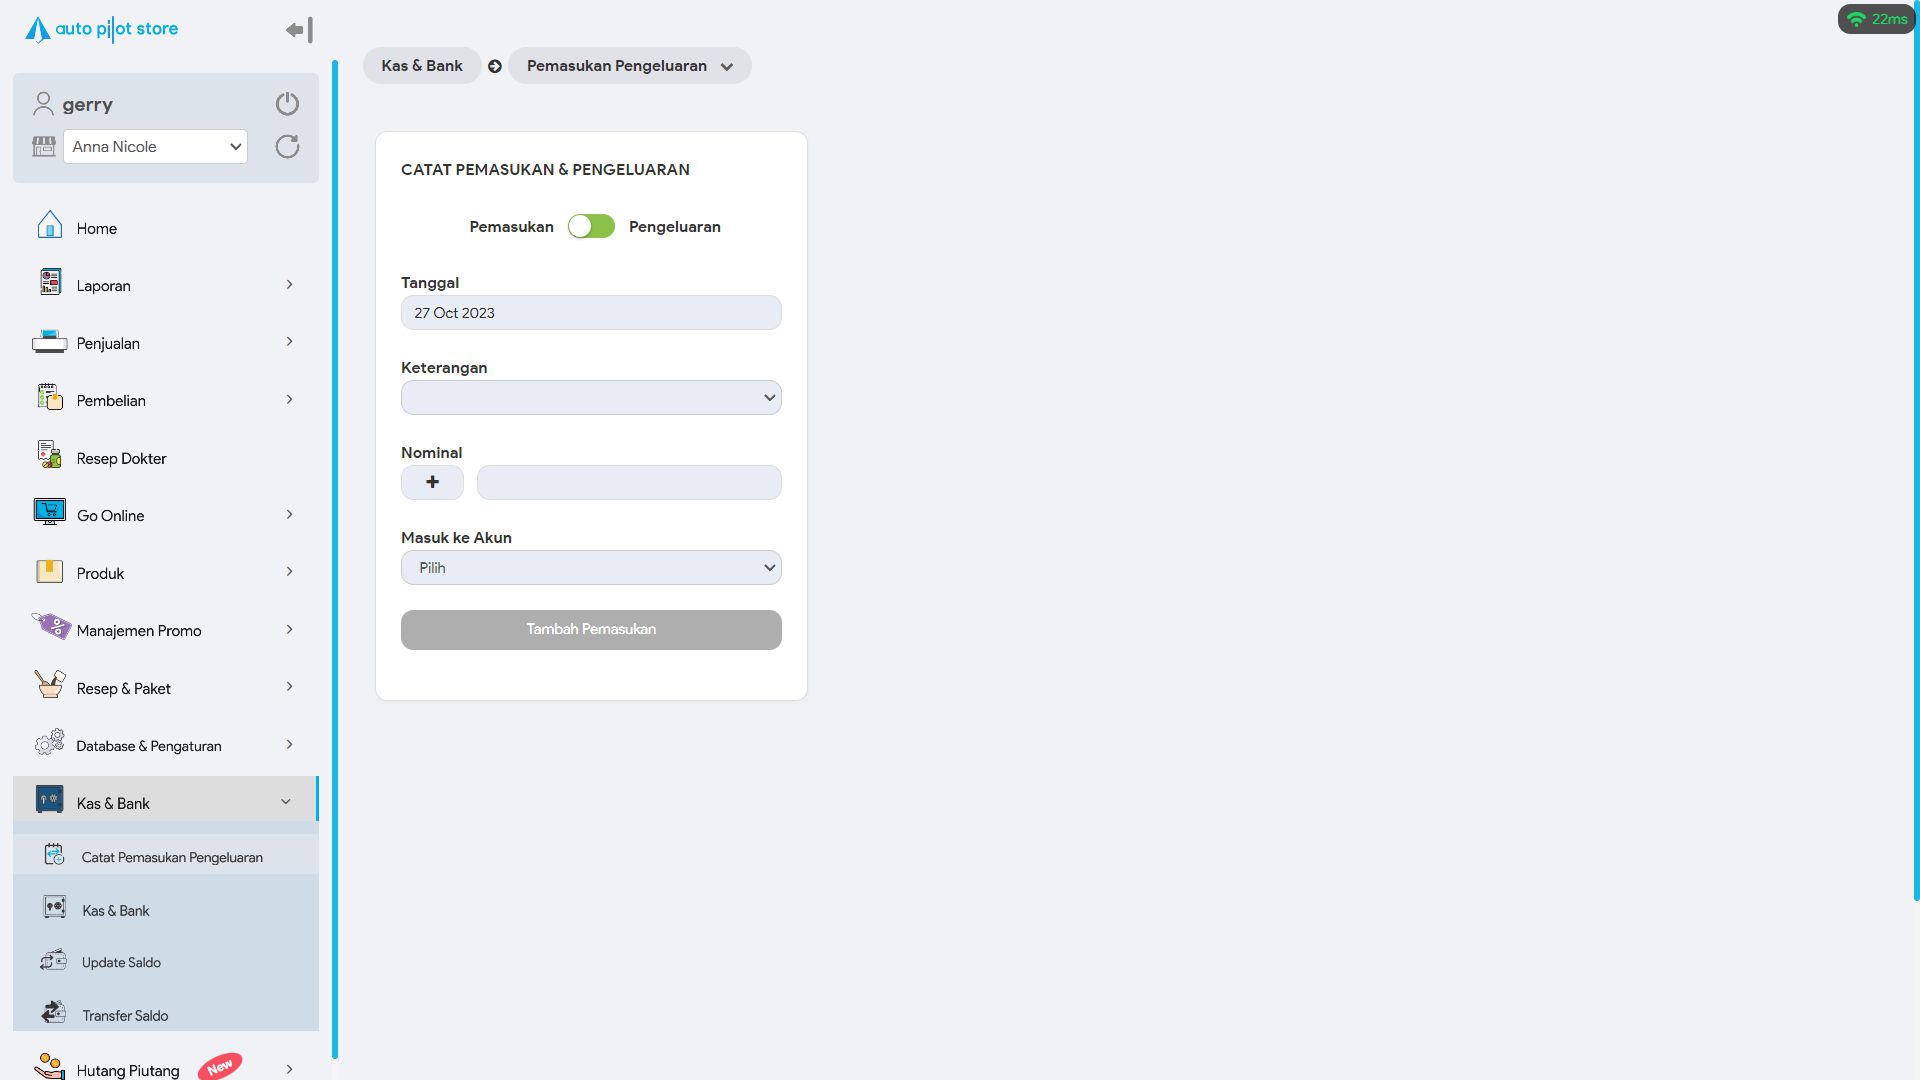Image resolution: width=1920 pixels, height=1080 pixels.
Task: Click the refresh store icon
Action: [287, 147]
